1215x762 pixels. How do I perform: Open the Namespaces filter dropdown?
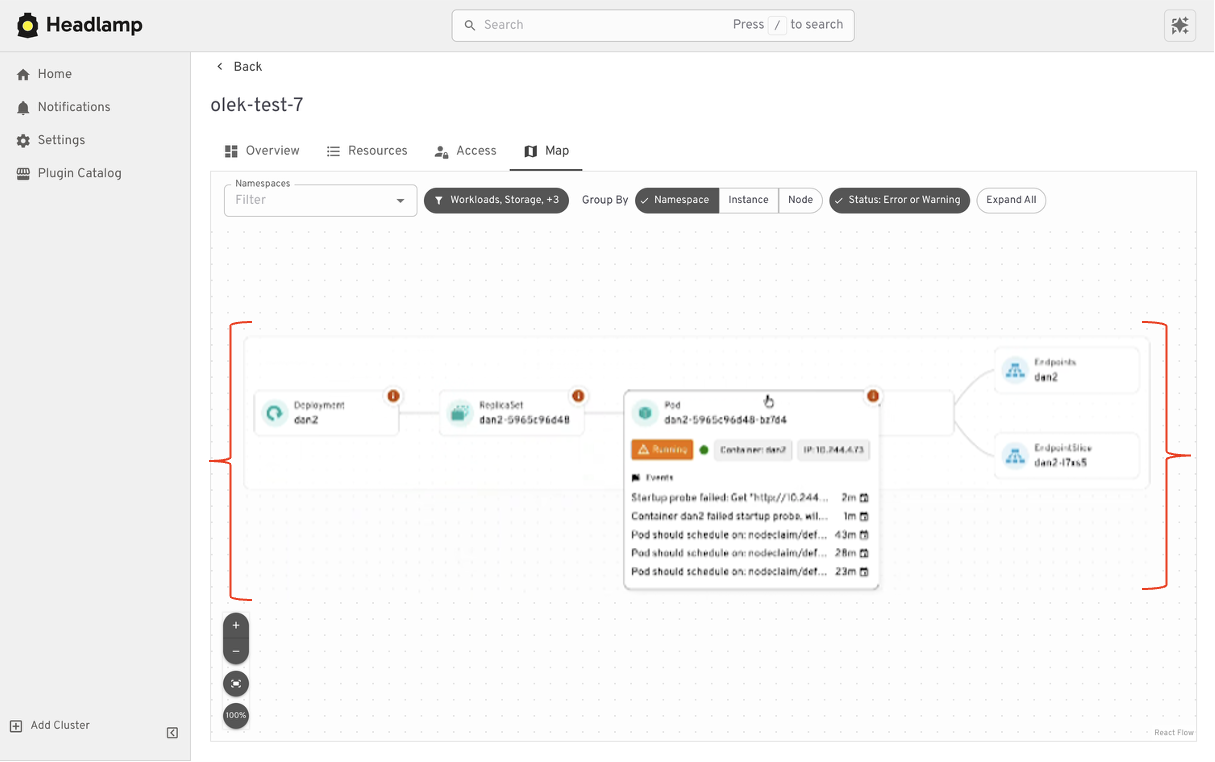coord(319,200)
